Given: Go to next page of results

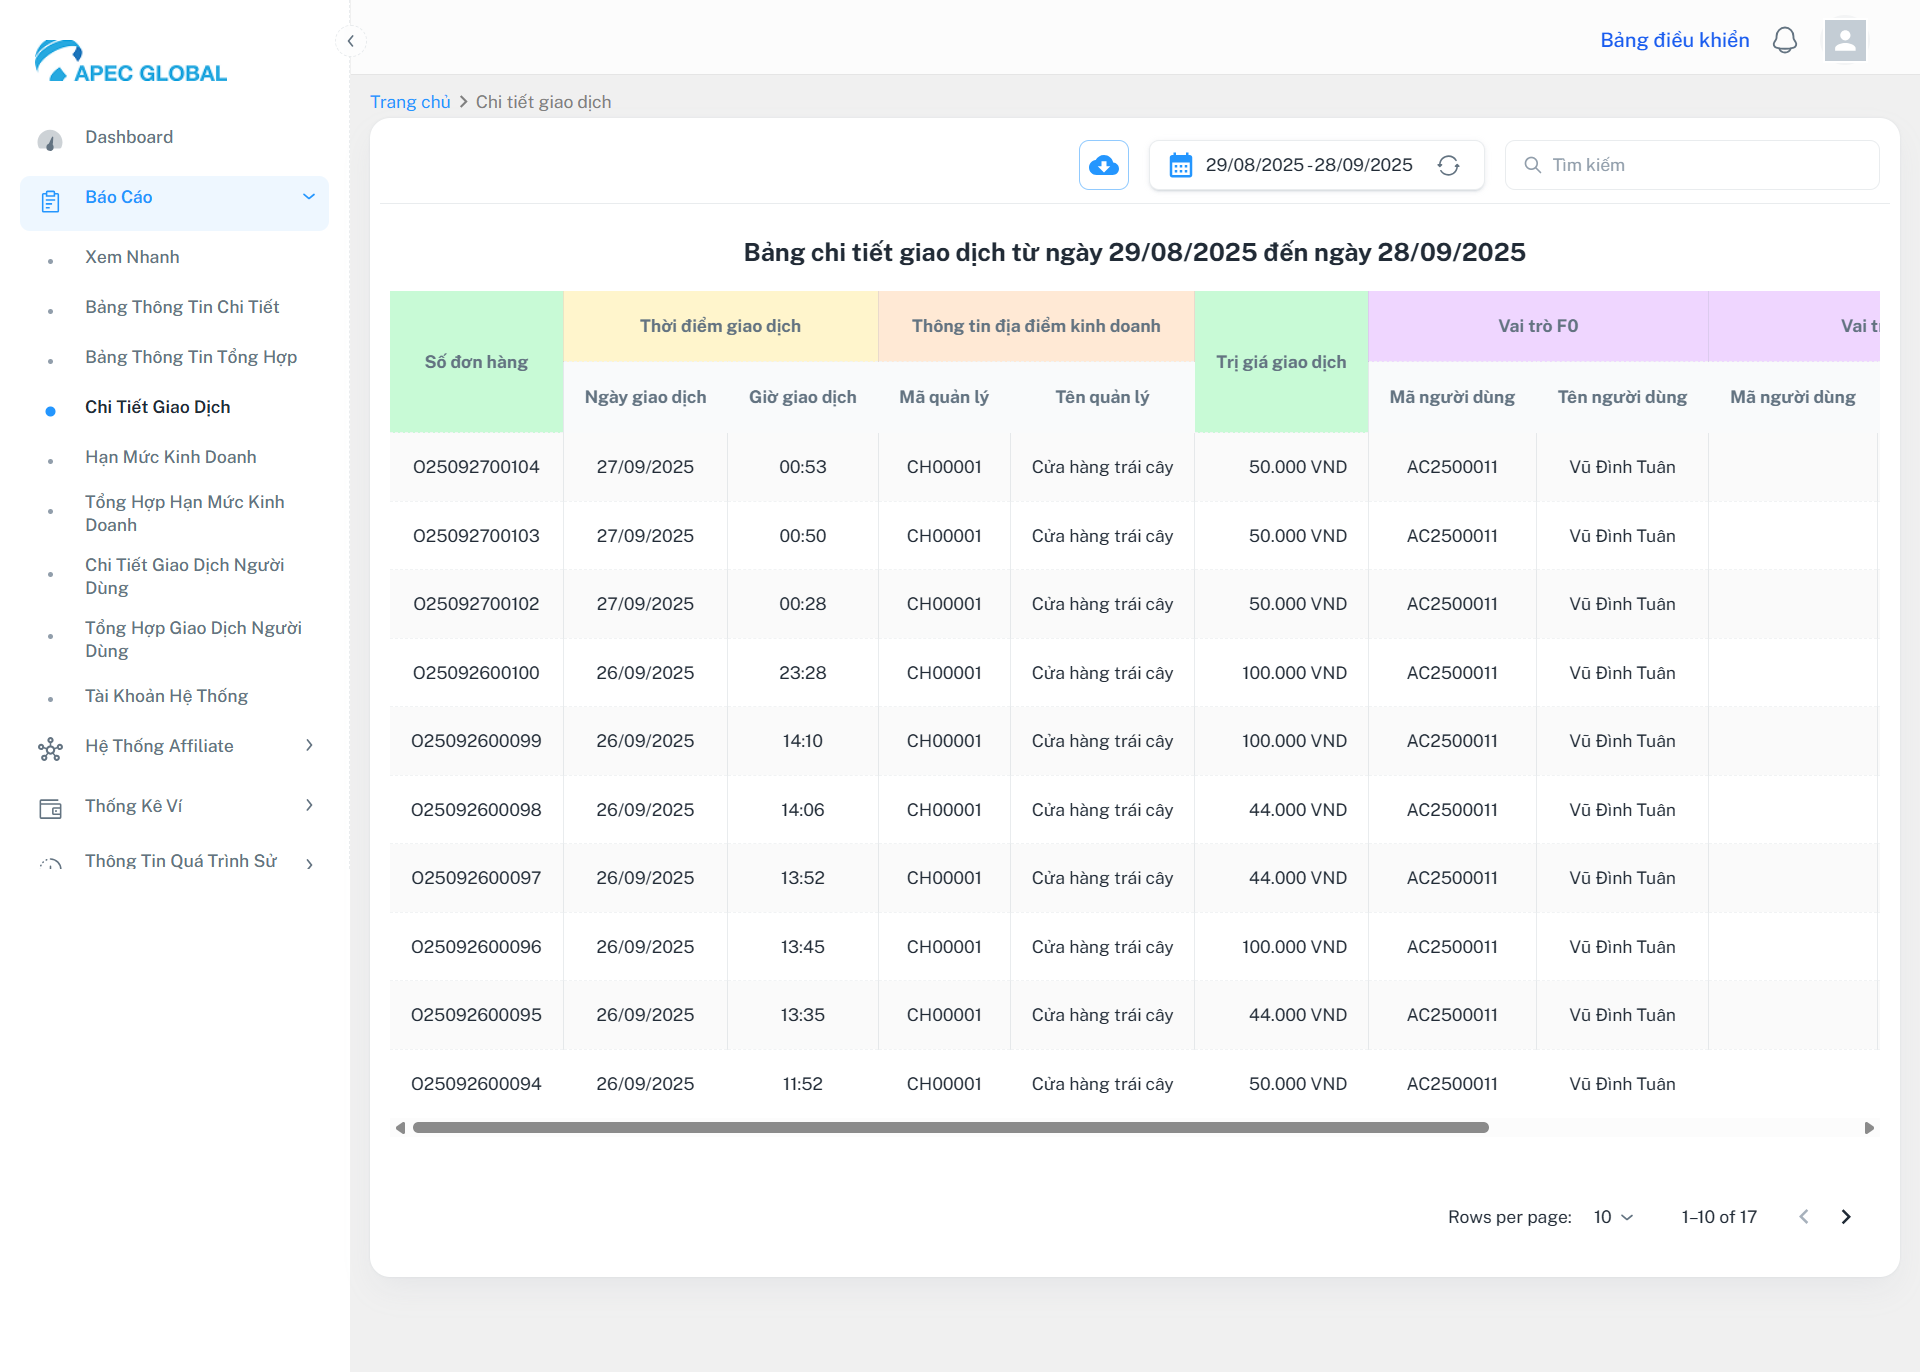Looking at the screenshot, I should (x=1846, y=1217).
